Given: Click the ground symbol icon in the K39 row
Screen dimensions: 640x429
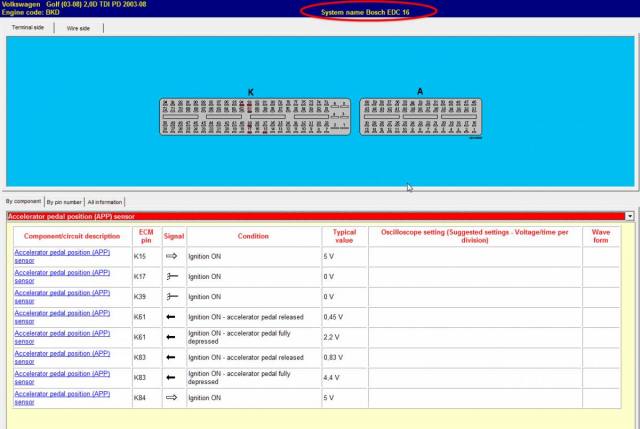Looking at the screenshot, I should click(171, 297).
